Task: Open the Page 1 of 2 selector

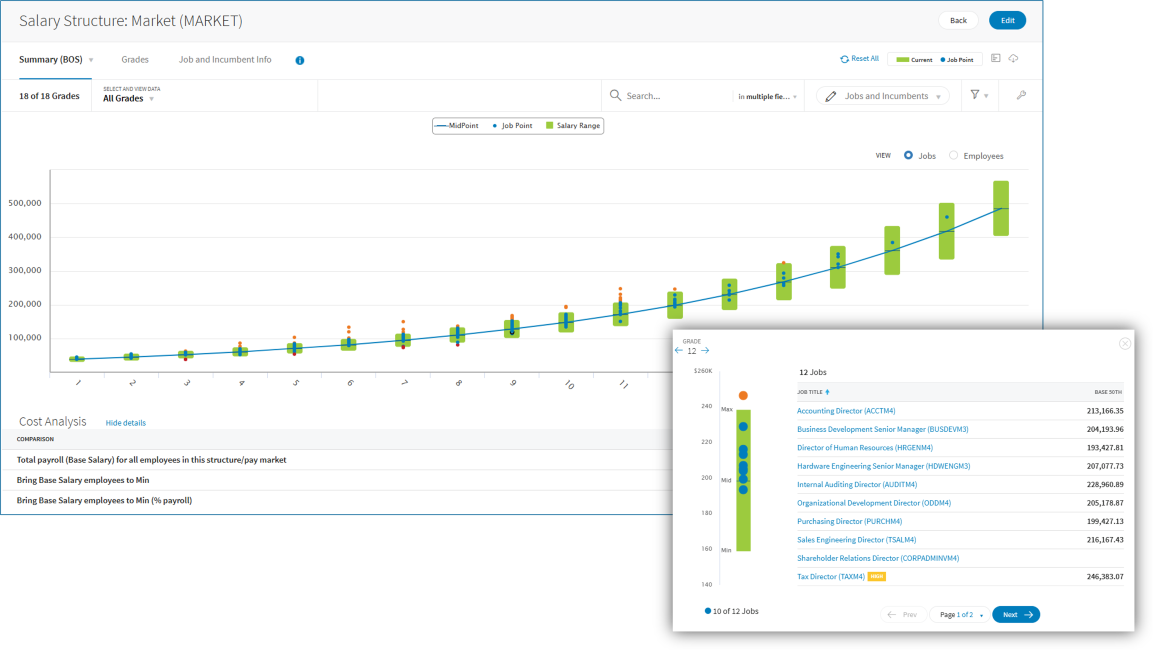Action: [961, 615]
